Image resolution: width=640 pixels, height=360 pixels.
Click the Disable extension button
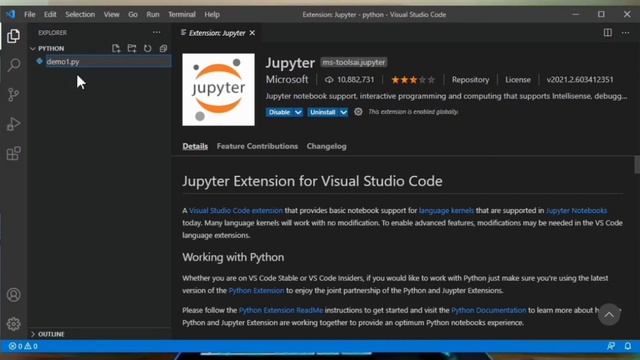coord(280,112)
